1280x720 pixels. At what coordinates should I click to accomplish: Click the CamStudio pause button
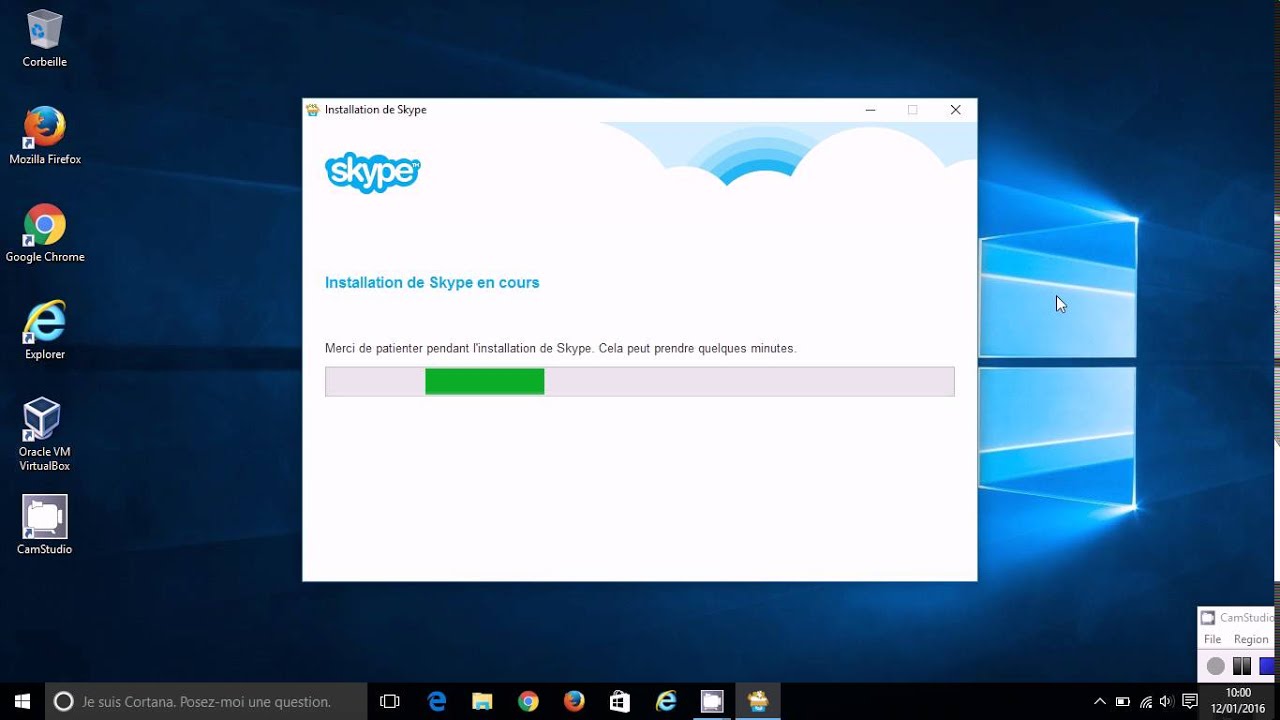(x=1241, y=666)
